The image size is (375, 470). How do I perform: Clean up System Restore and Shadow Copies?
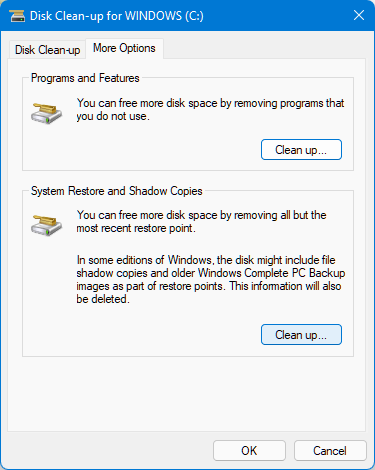click(301, 335)
